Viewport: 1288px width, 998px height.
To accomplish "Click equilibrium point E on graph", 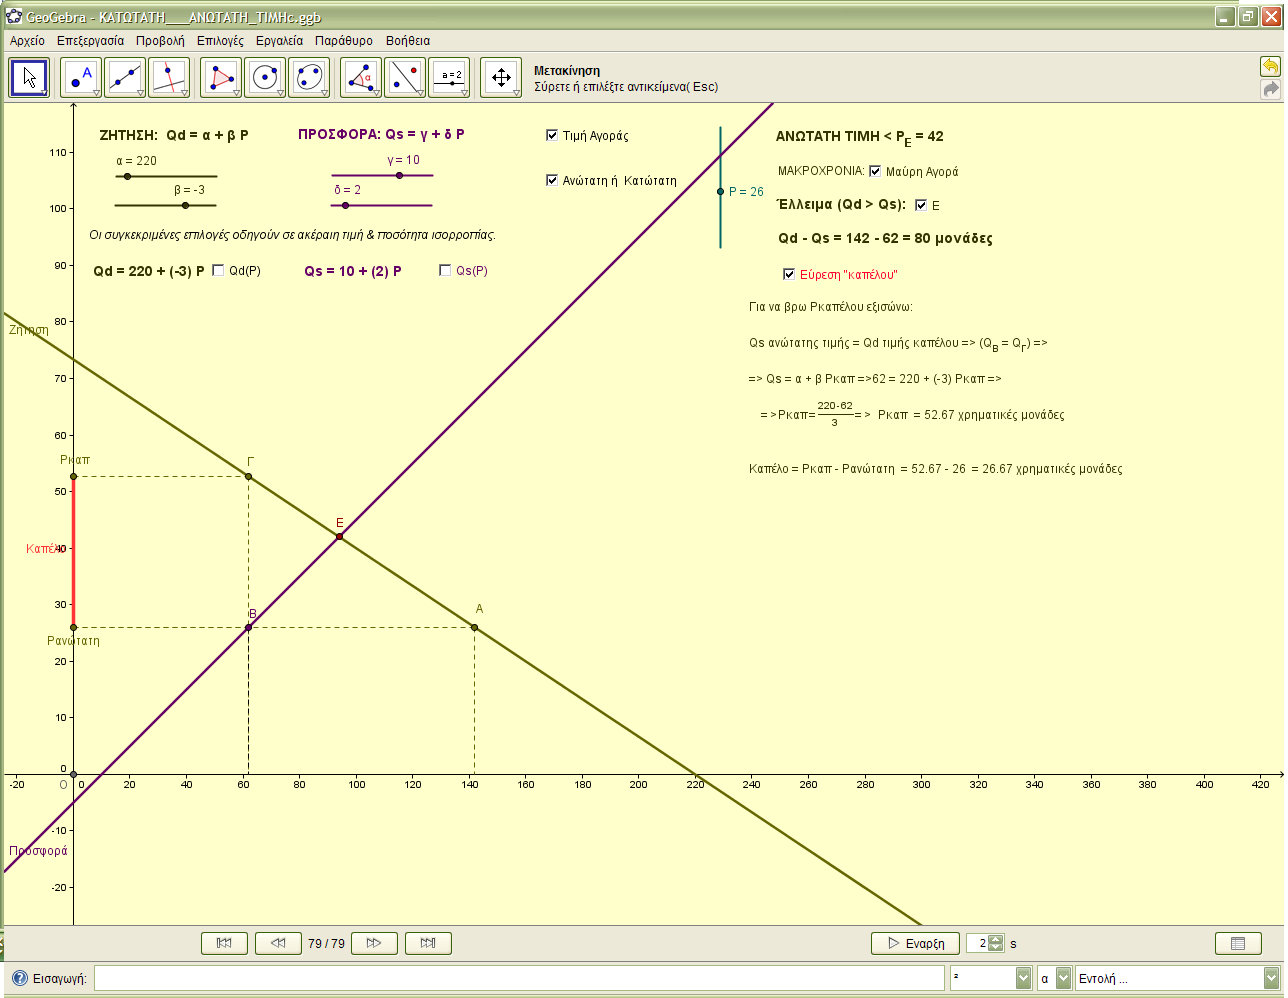I will pos(340,537).
